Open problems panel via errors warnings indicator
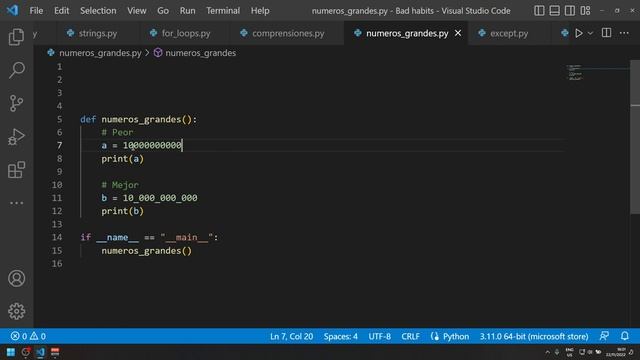The width and height of the screenshot is (640, 360). 28,336
